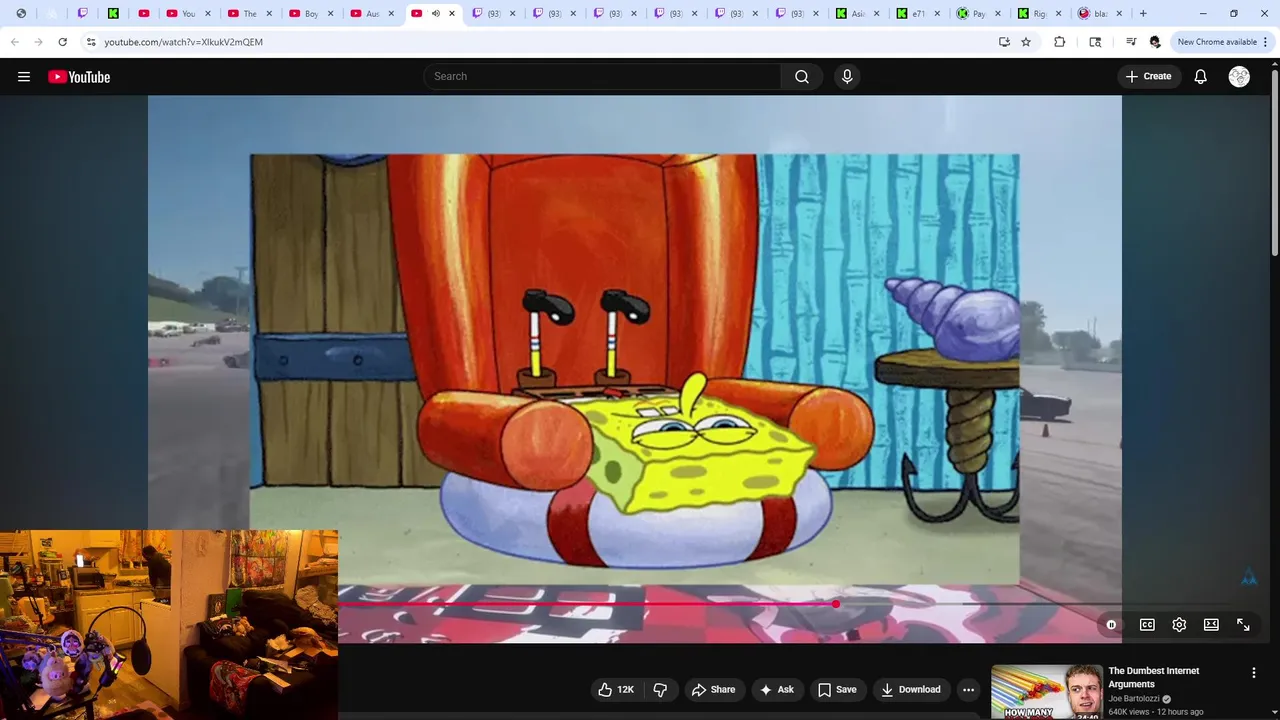Open the YouTube guide hamburger menu
Viewport: 1280px width, 720px height.
(x=24, y=77)
